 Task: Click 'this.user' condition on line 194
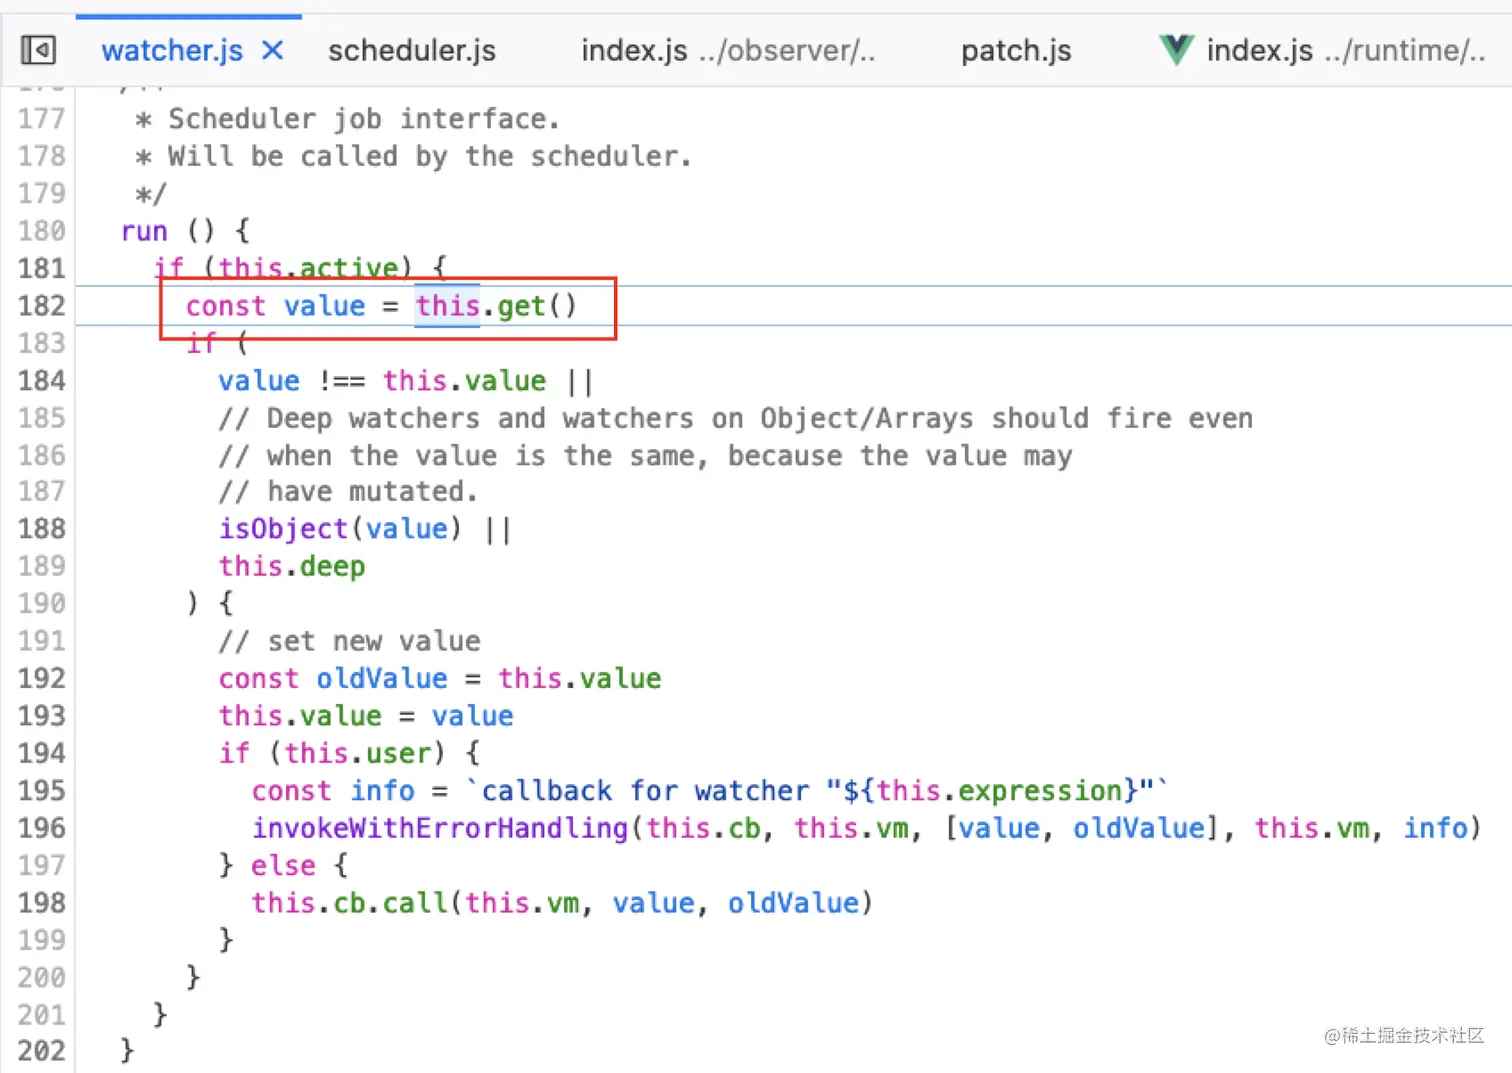[358, 753]
